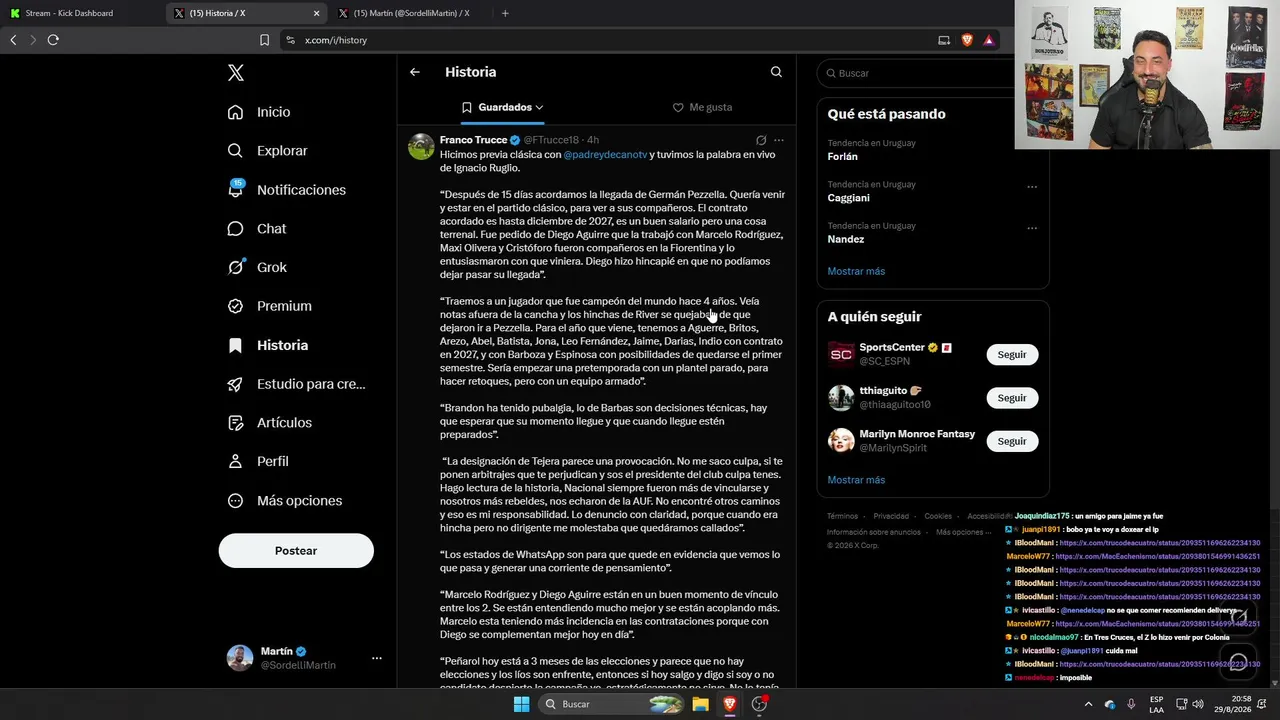The height and width of the screenshot is (720, 1280).
Task: Open the OBS Studio taskbar icon
Action: pos(760,704)
